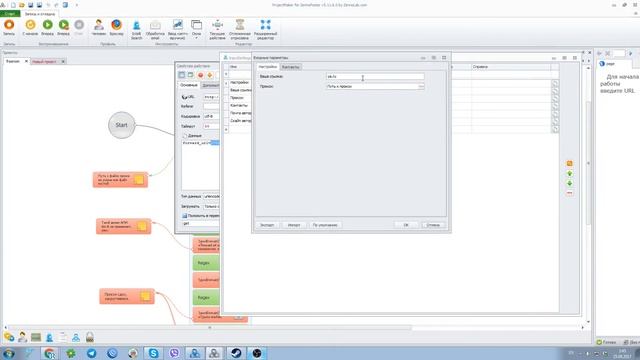Select the Основные tab in action properties
Screen dimensions: 640x360
[189, 85]
